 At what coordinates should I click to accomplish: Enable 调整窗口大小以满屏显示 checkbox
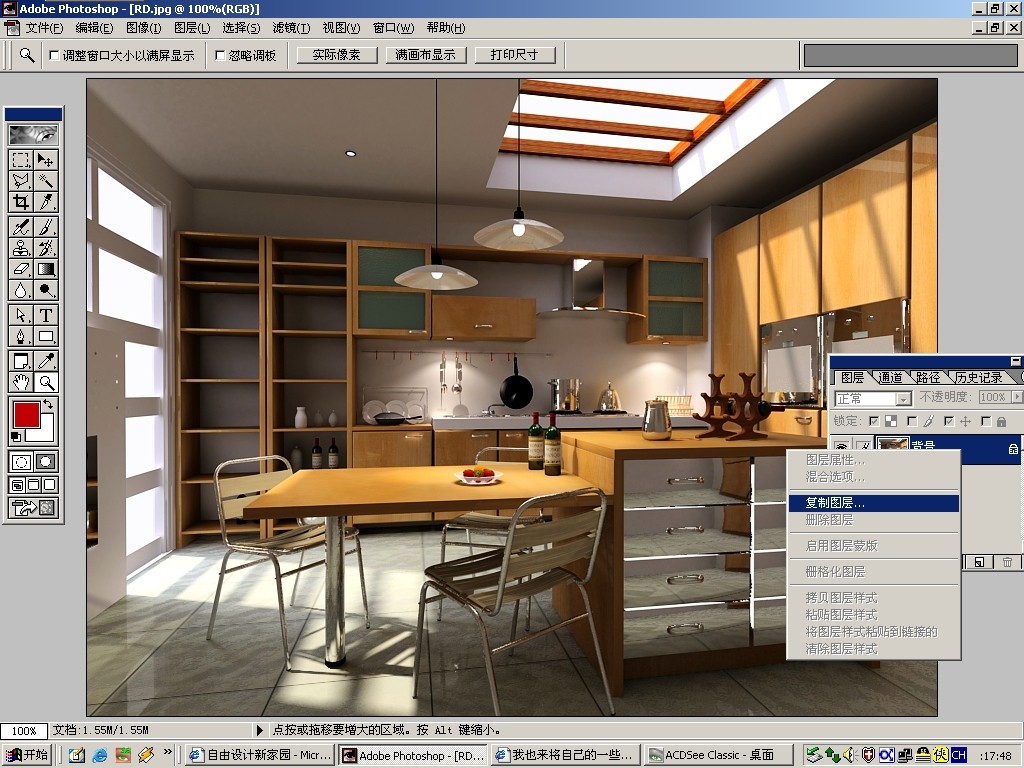tap(54, 56)
